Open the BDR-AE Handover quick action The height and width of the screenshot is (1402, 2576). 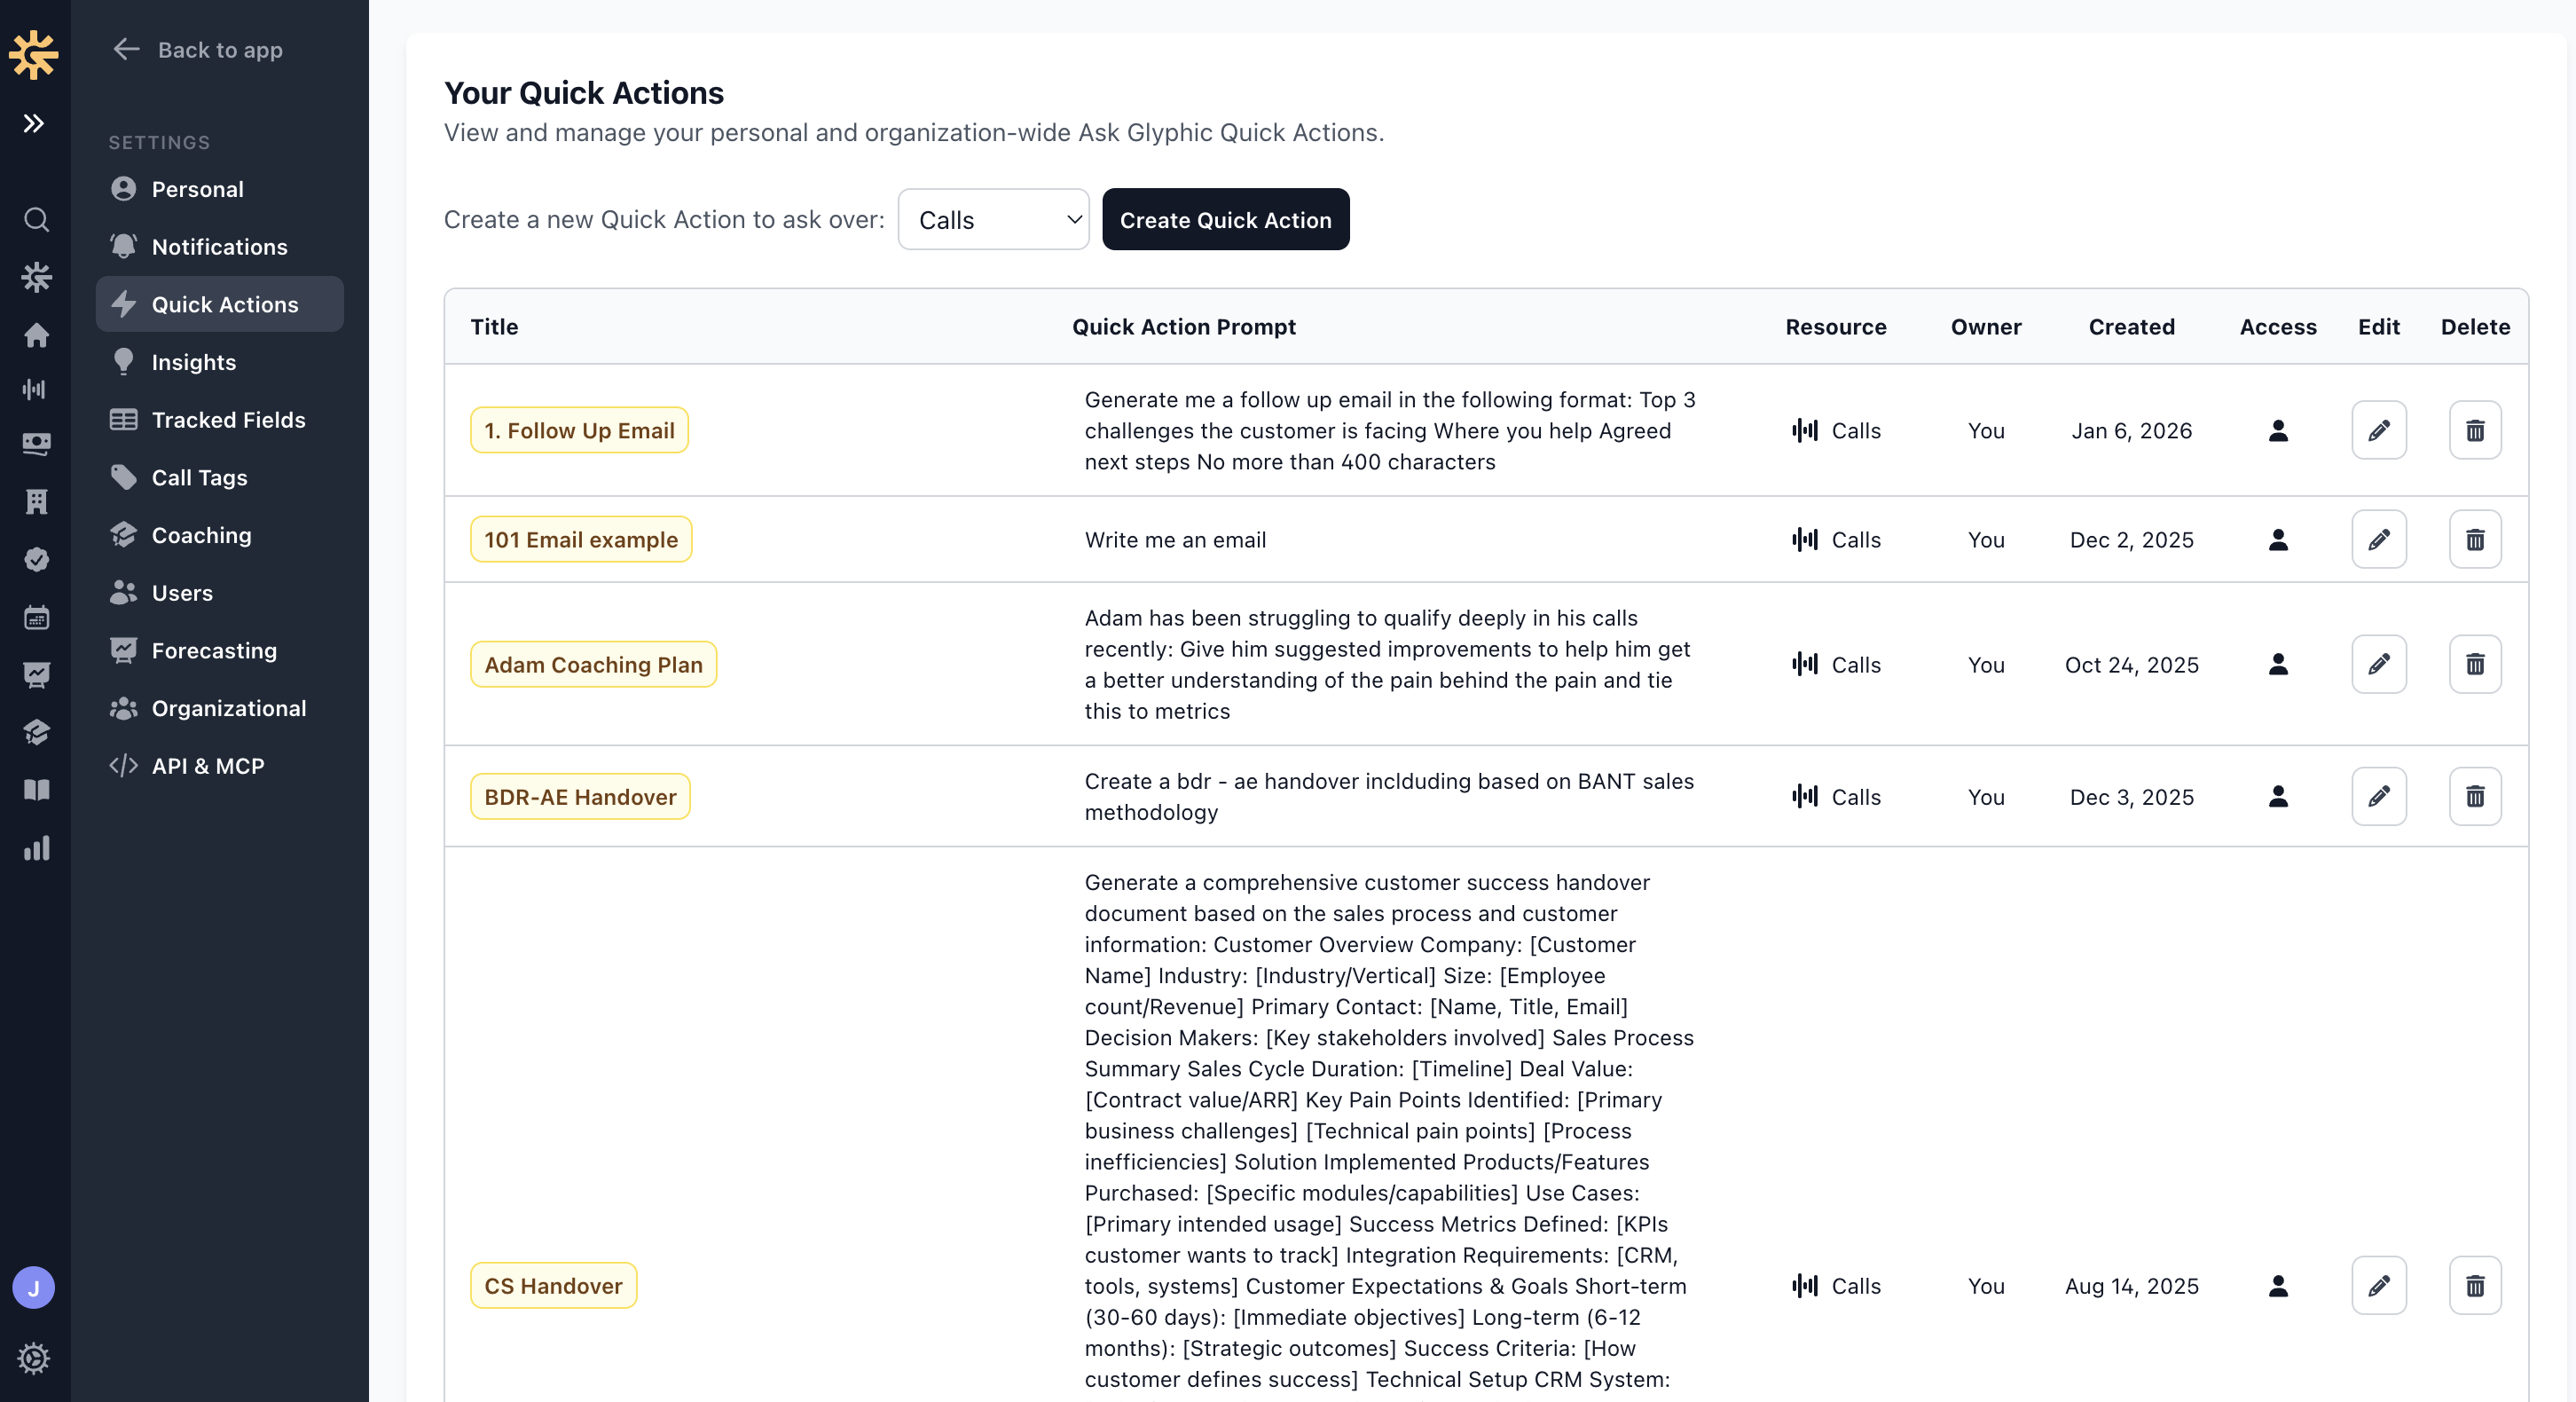coord(580,797)
